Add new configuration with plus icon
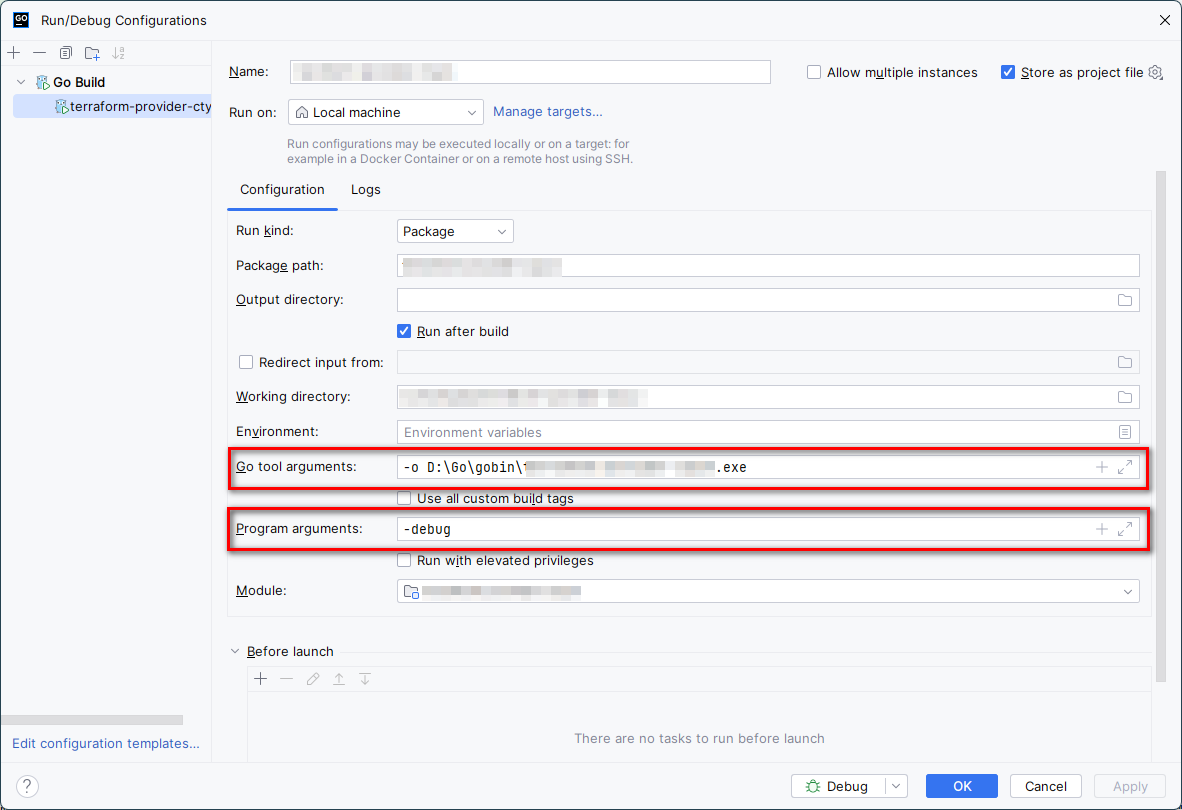1182x810 pixels. [x=14, y=53]
